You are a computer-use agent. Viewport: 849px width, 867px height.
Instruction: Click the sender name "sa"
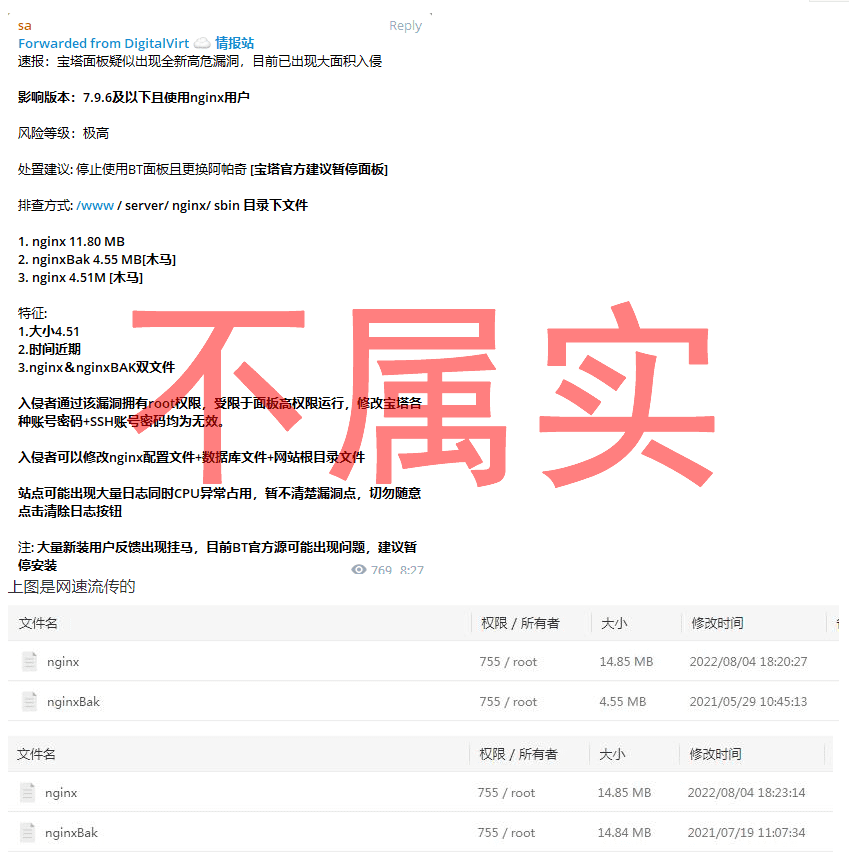[25, 25]
